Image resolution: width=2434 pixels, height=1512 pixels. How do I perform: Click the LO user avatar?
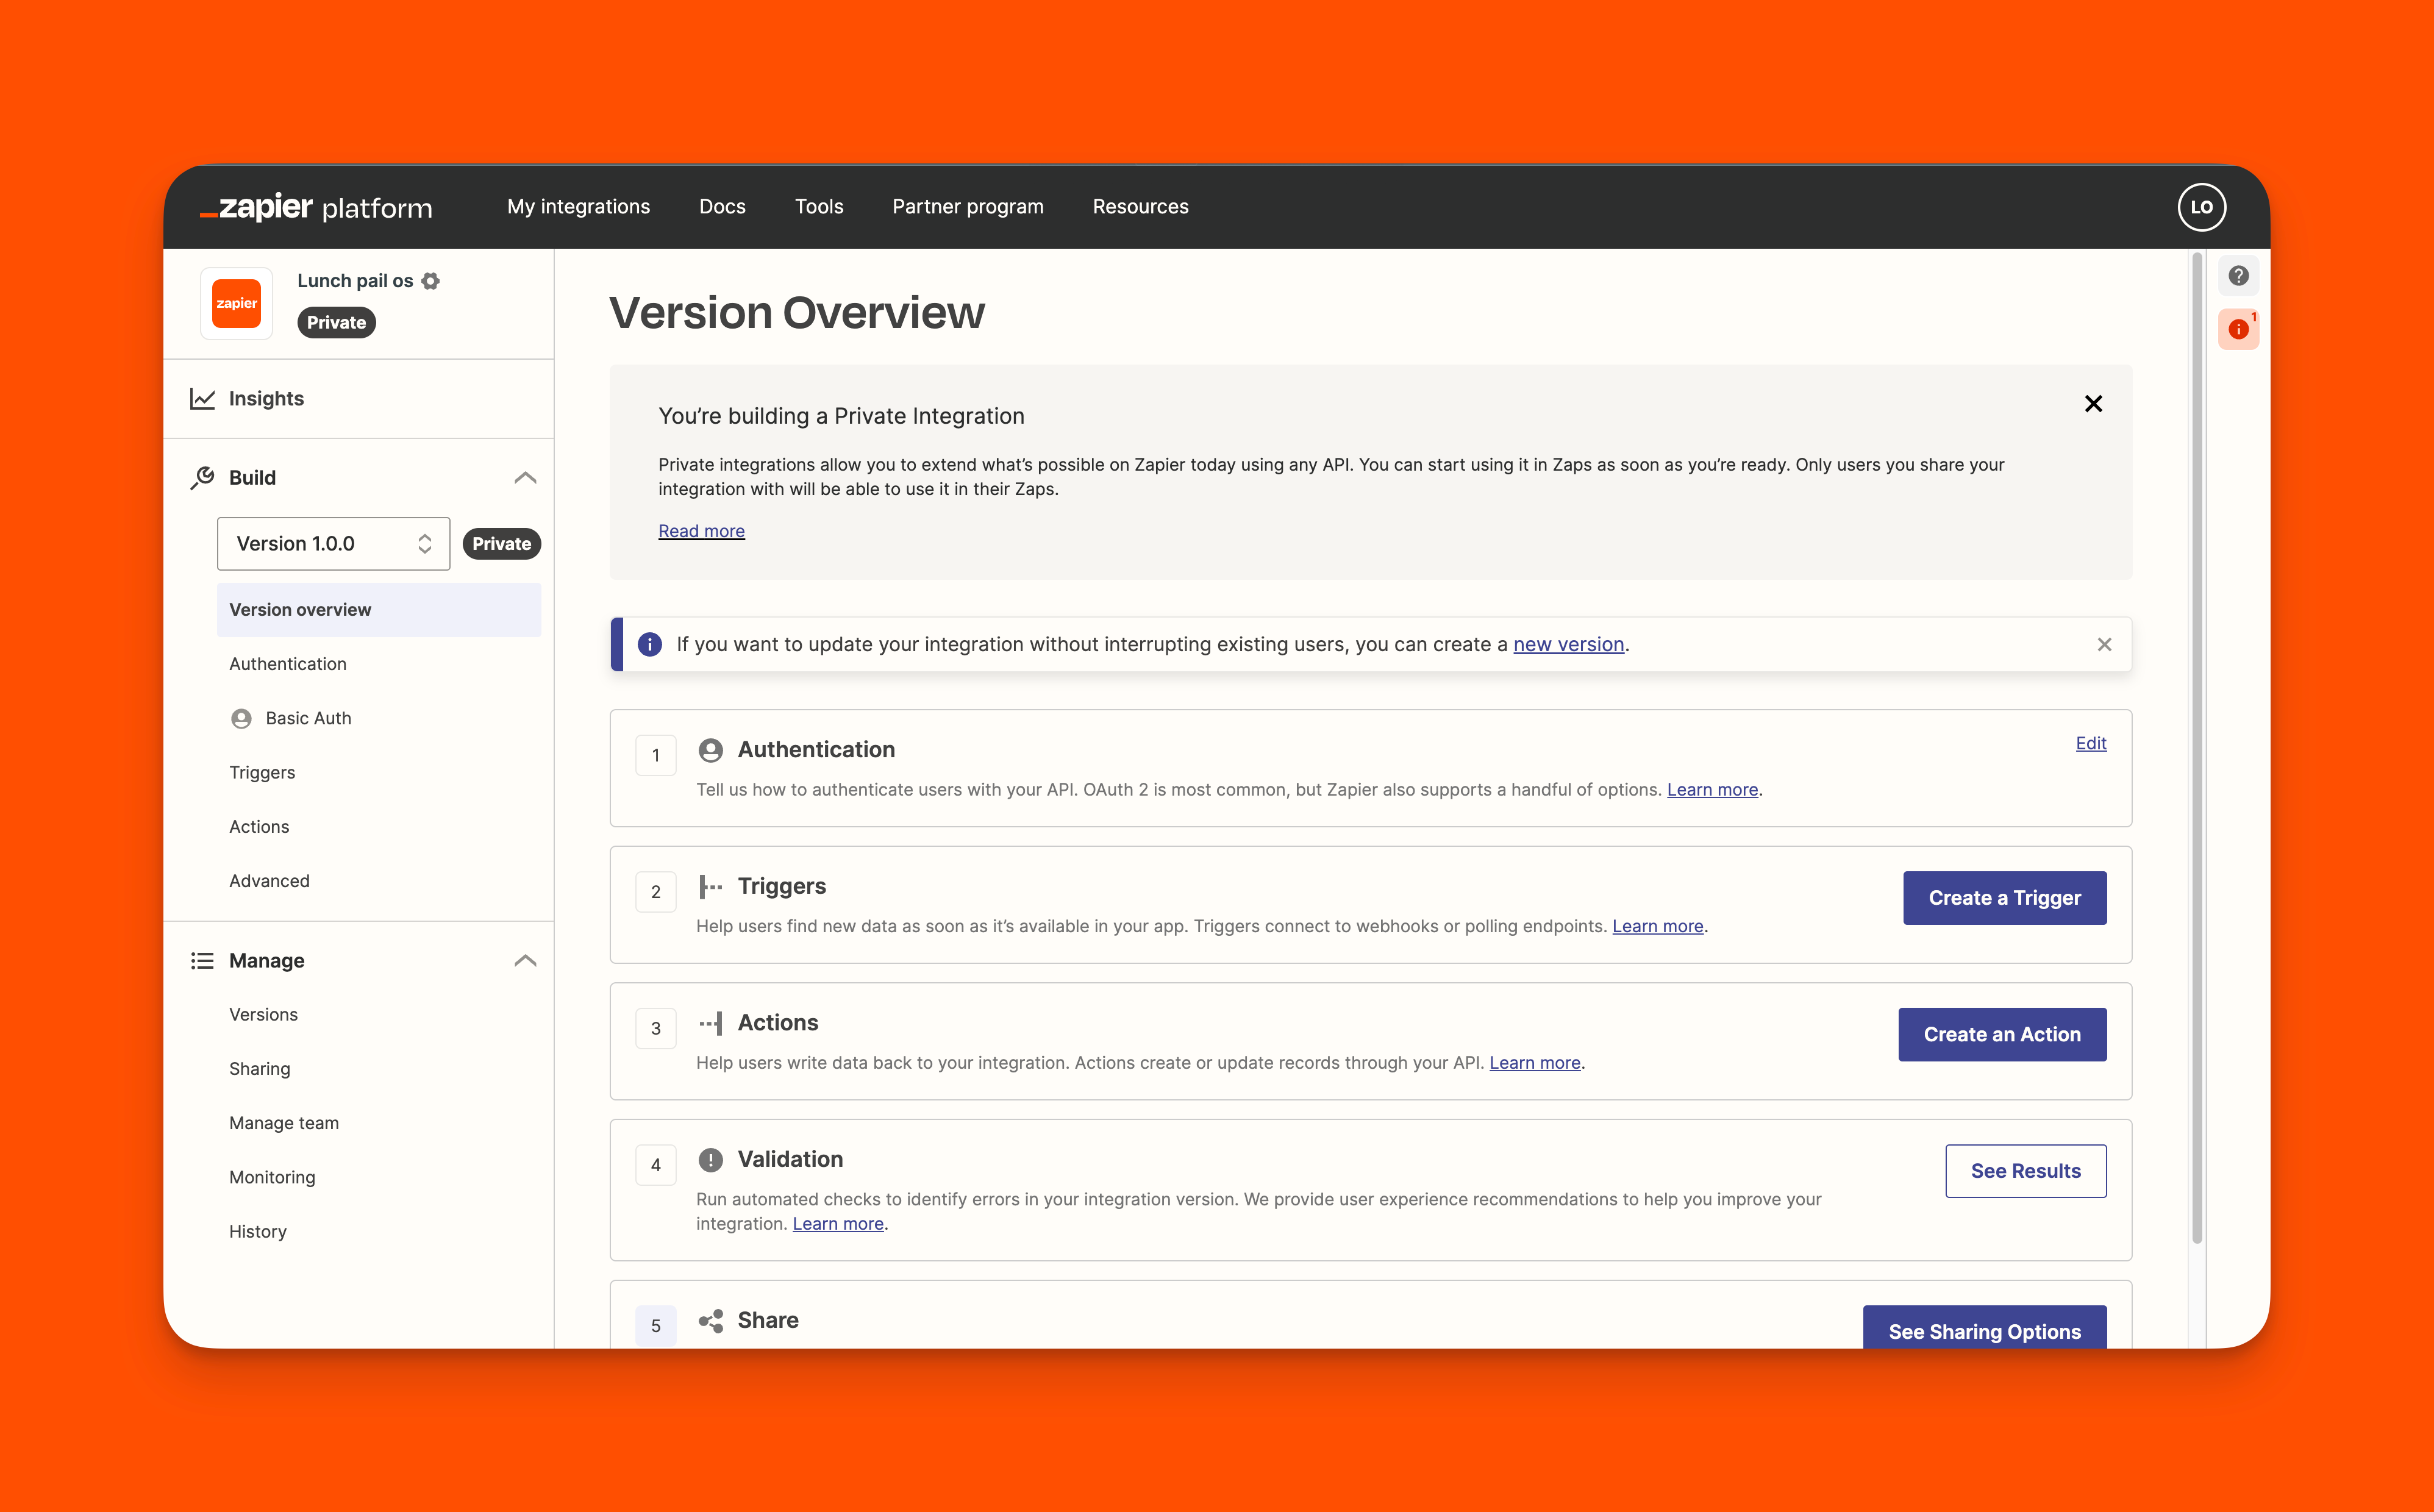2201,207
